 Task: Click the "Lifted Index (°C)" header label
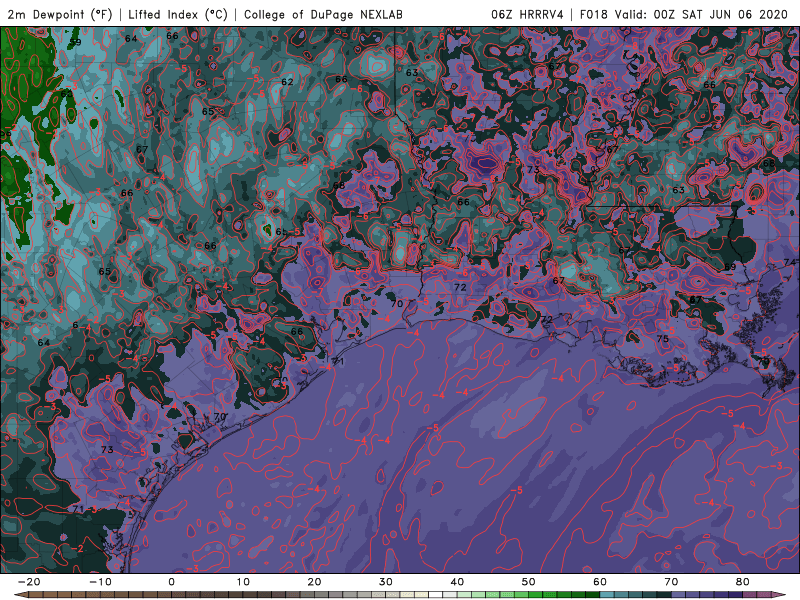(178, 14)
